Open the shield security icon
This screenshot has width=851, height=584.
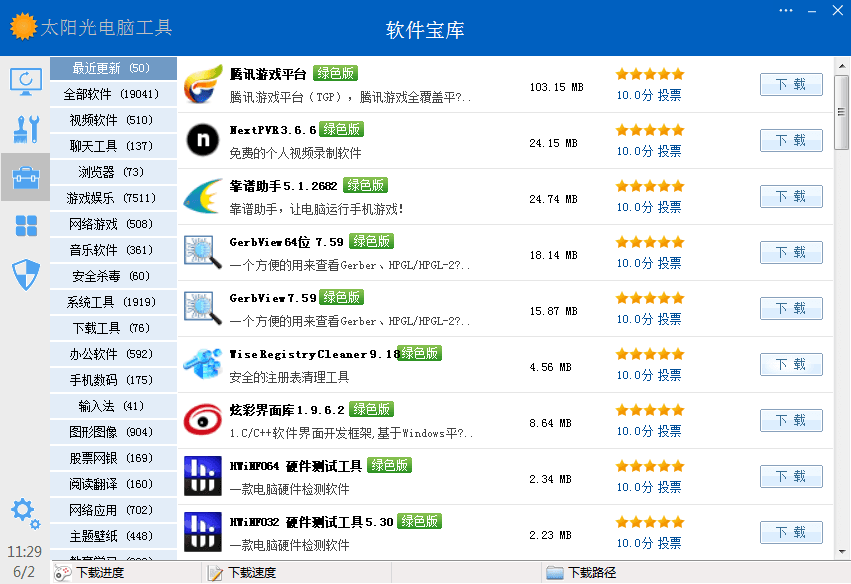pyautogui.click(x=25, y=273)
